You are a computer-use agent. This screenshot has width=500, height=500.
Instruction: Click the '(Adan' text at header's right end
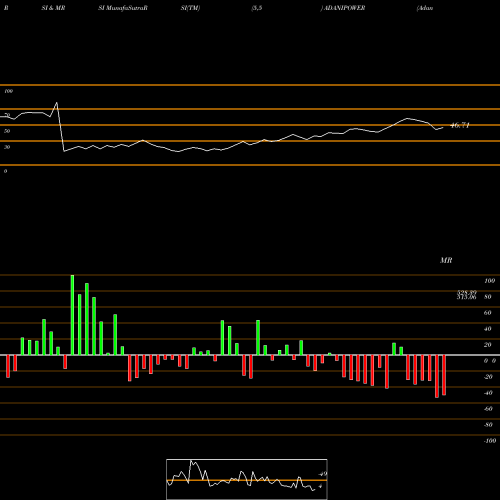(425, 8)
